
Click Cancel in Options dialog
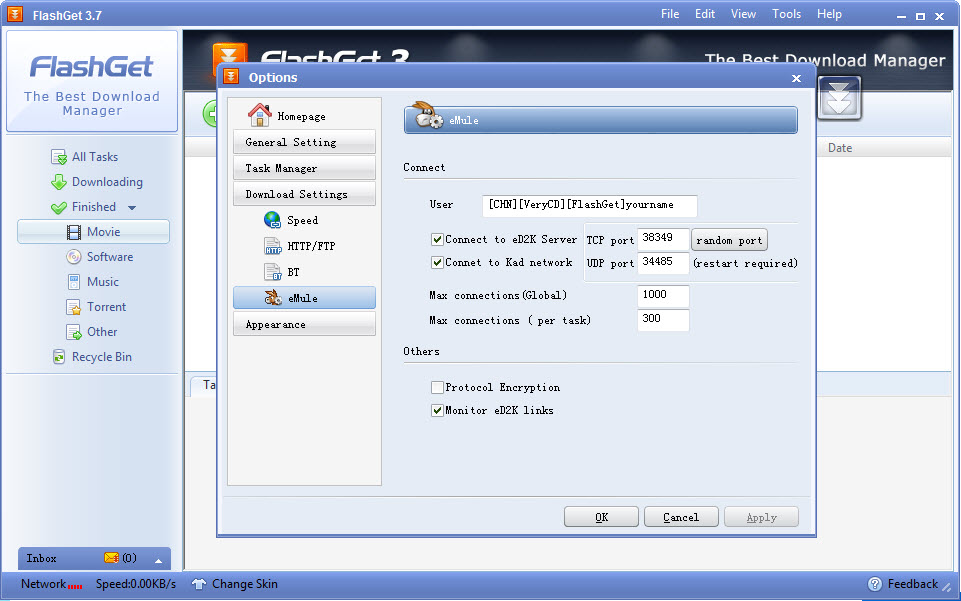coord(681,517)
